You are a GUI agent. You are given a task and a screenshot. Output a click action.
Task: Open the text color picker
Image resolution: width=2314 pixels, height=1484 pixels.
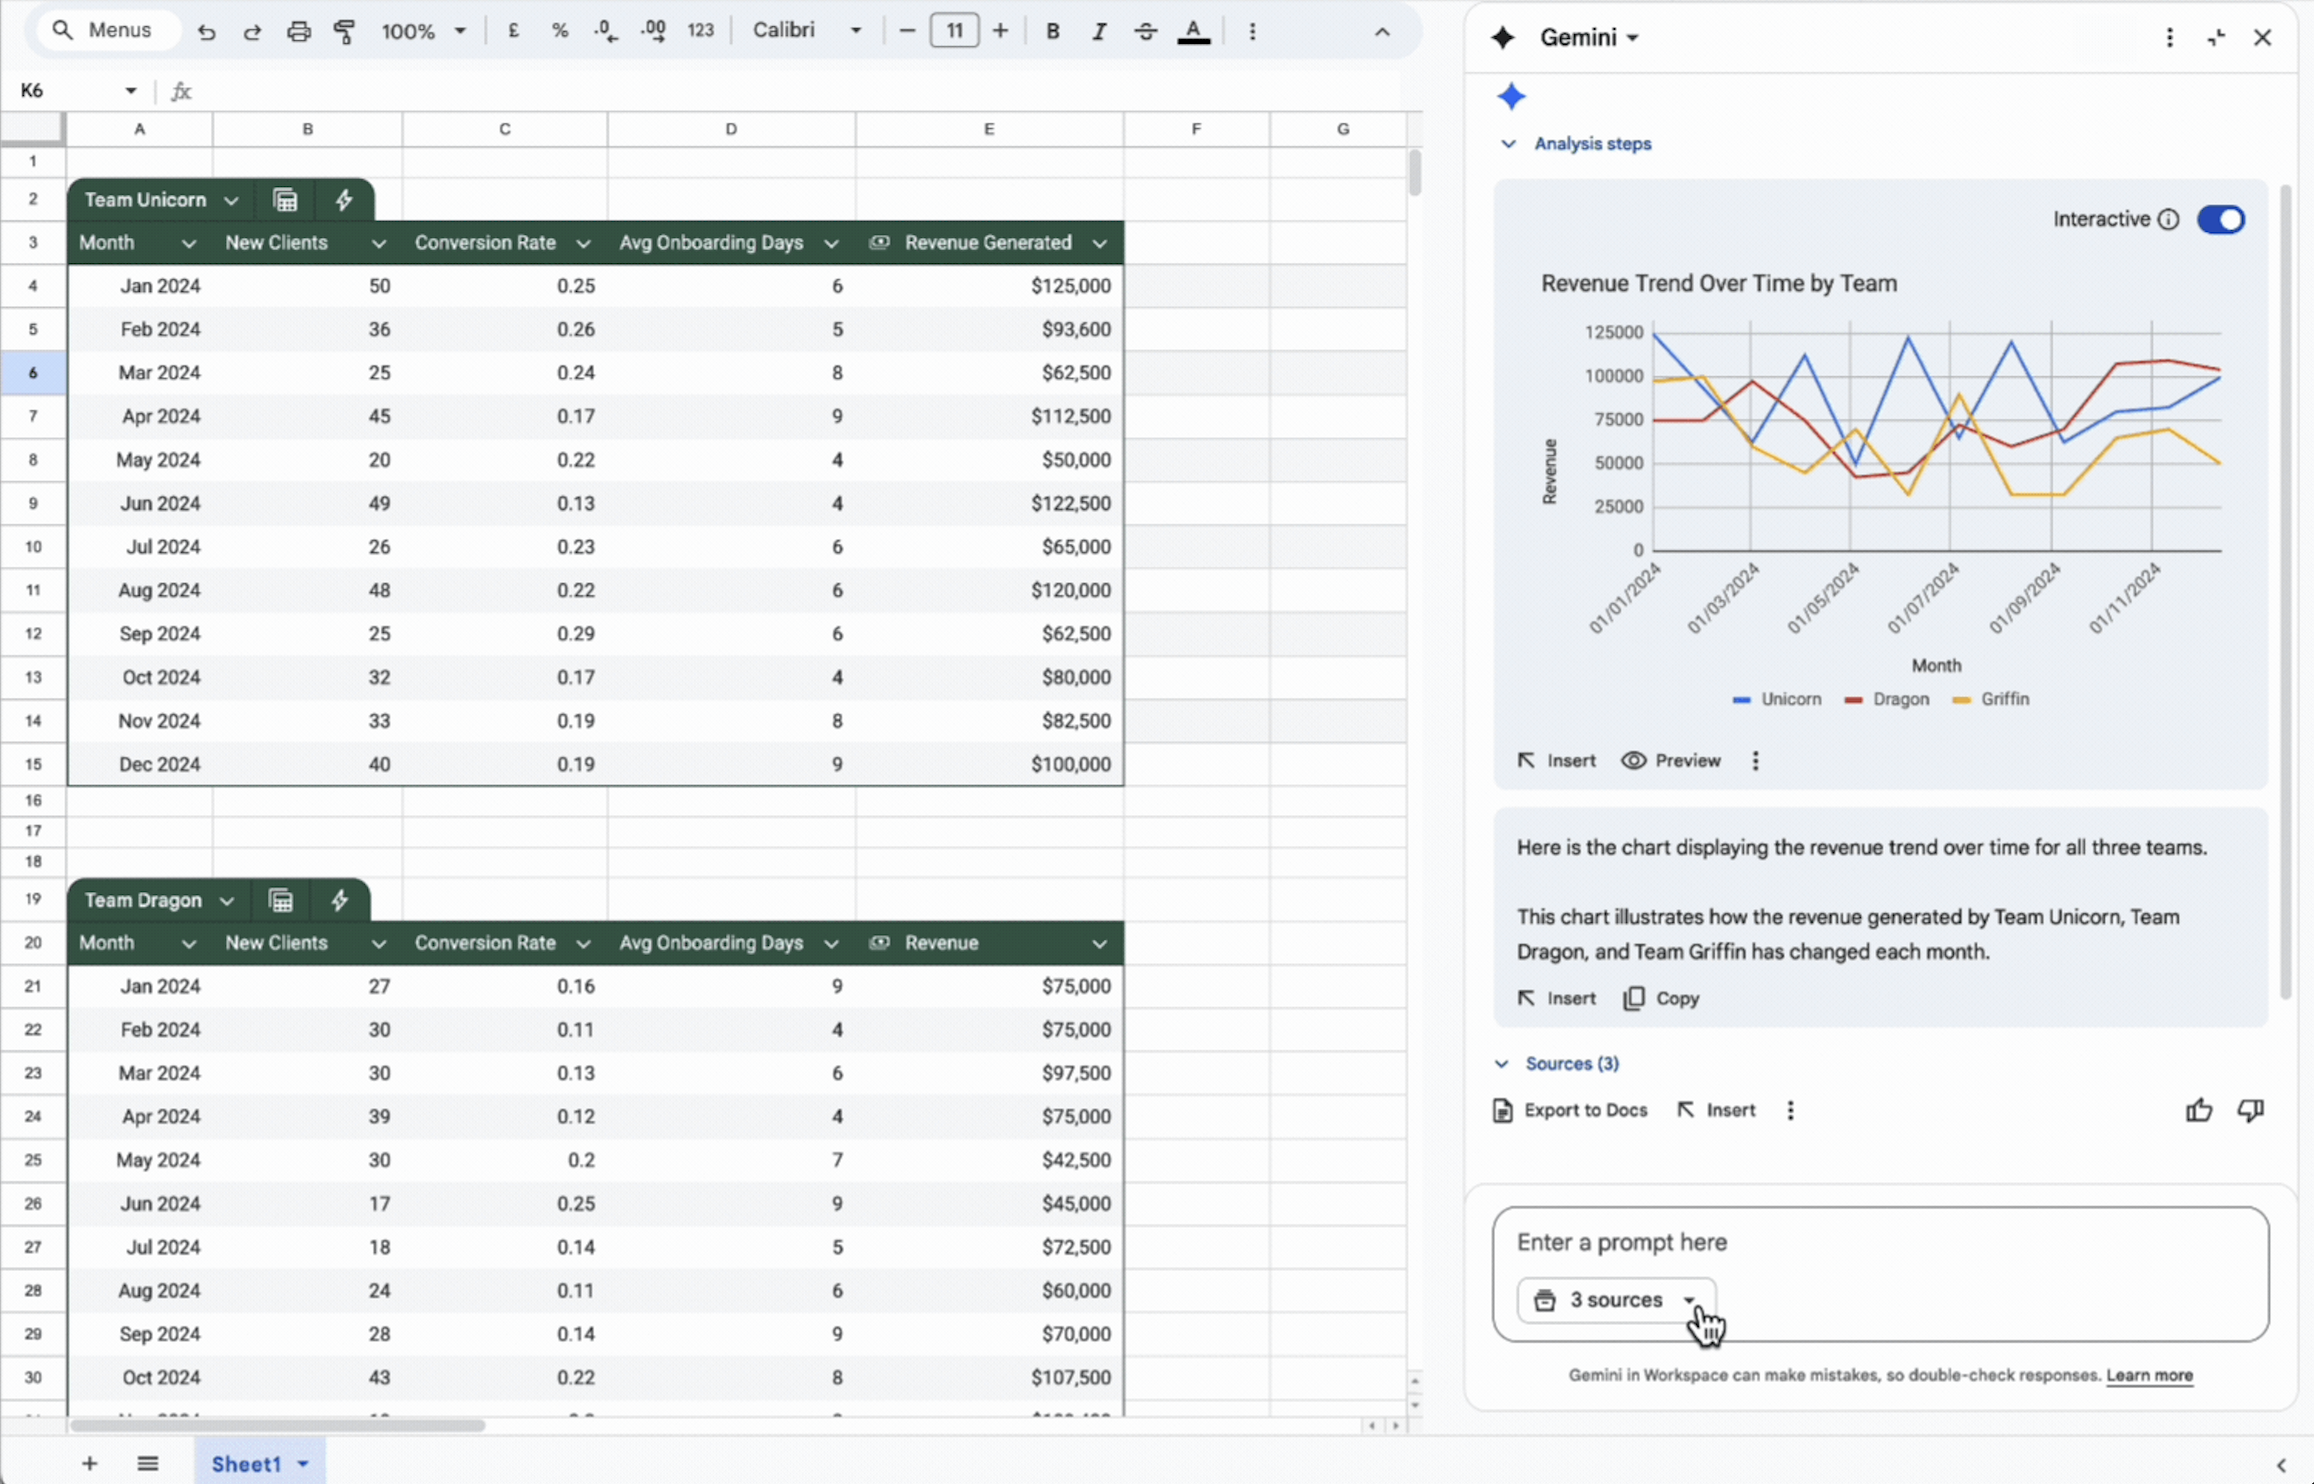1193,31
